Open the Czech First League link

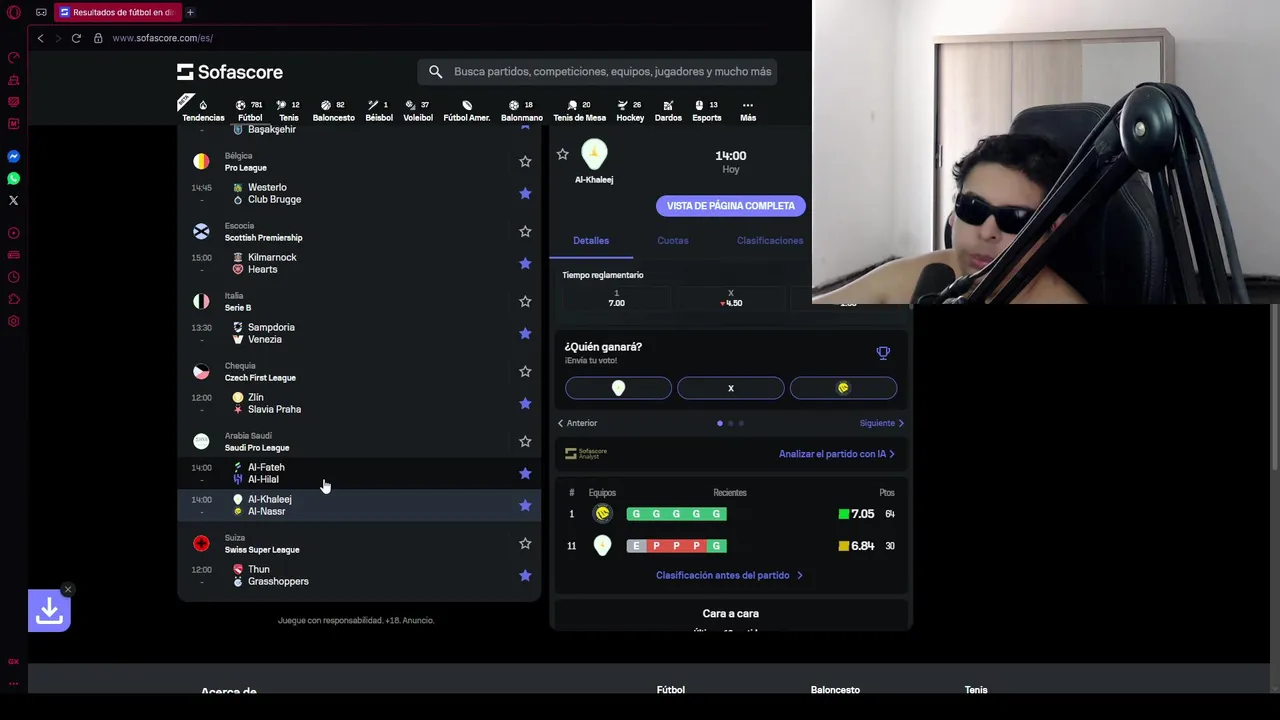(x=260, y=378)
